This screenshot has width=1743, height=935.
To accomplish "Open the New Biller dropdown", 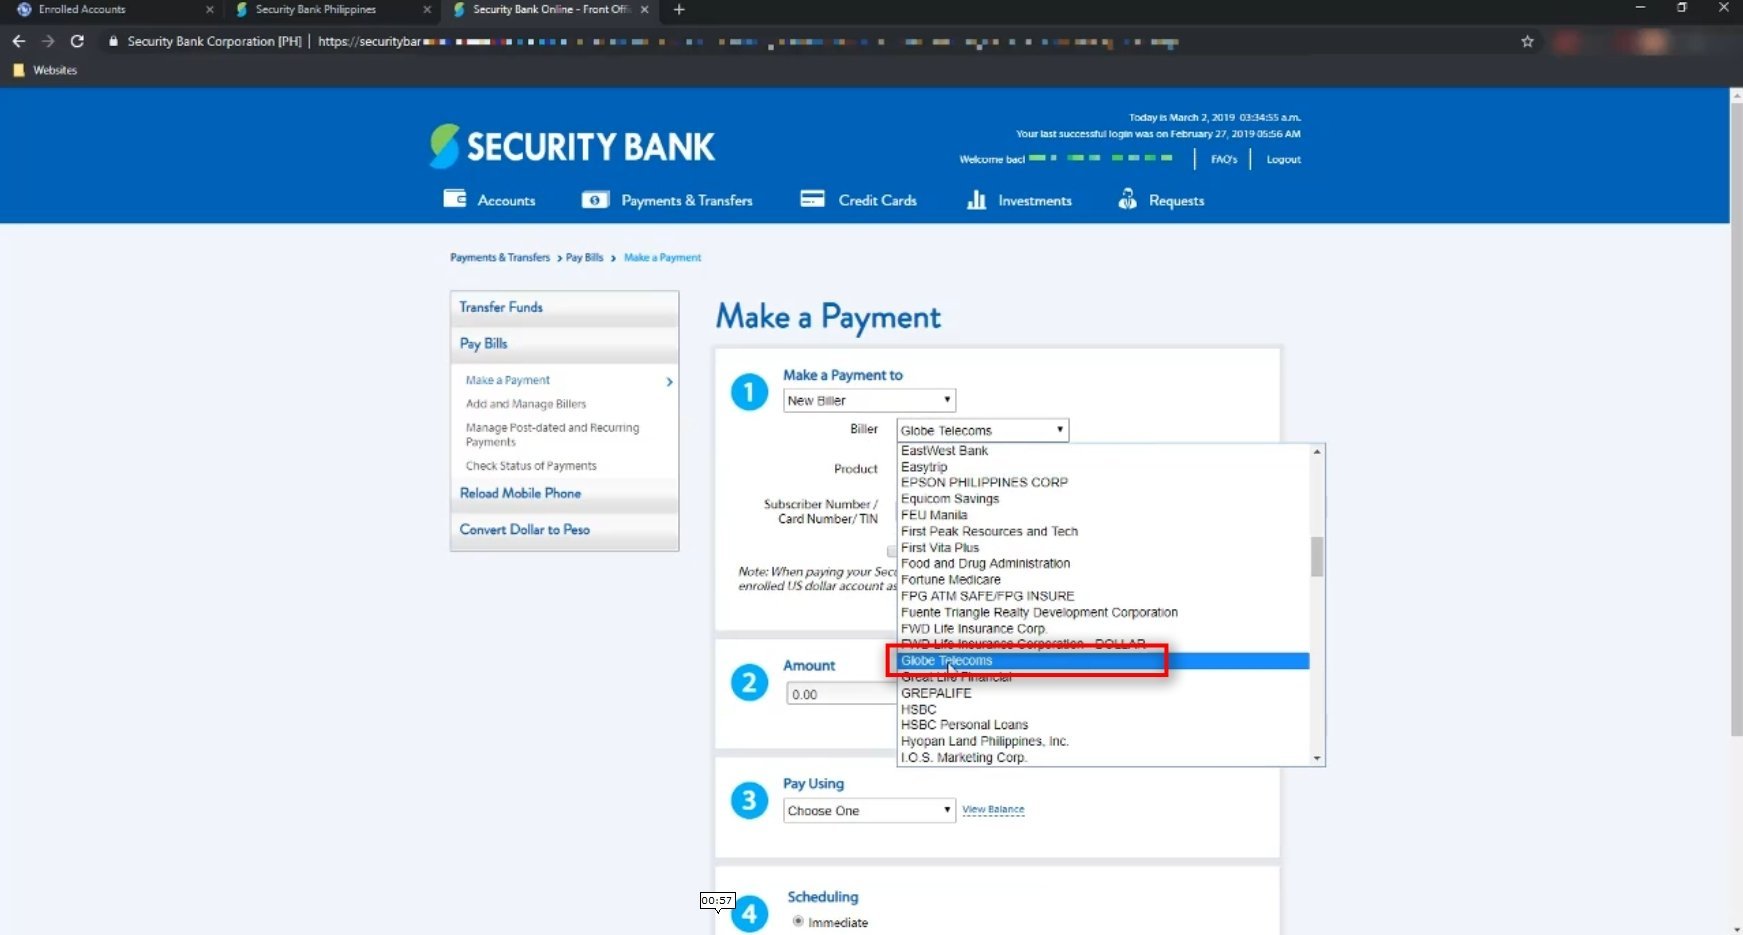I will pos(869,400).
